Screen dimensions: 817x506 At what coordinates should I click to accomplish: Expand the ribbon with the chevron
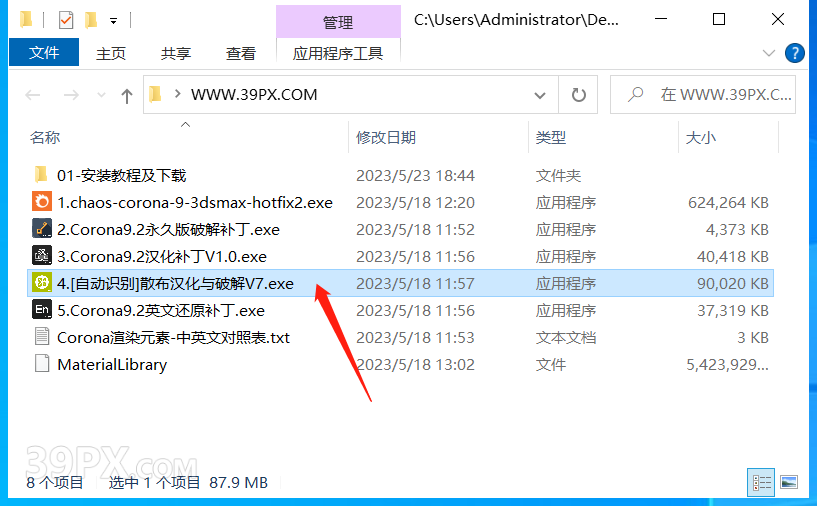pos(768,53)
